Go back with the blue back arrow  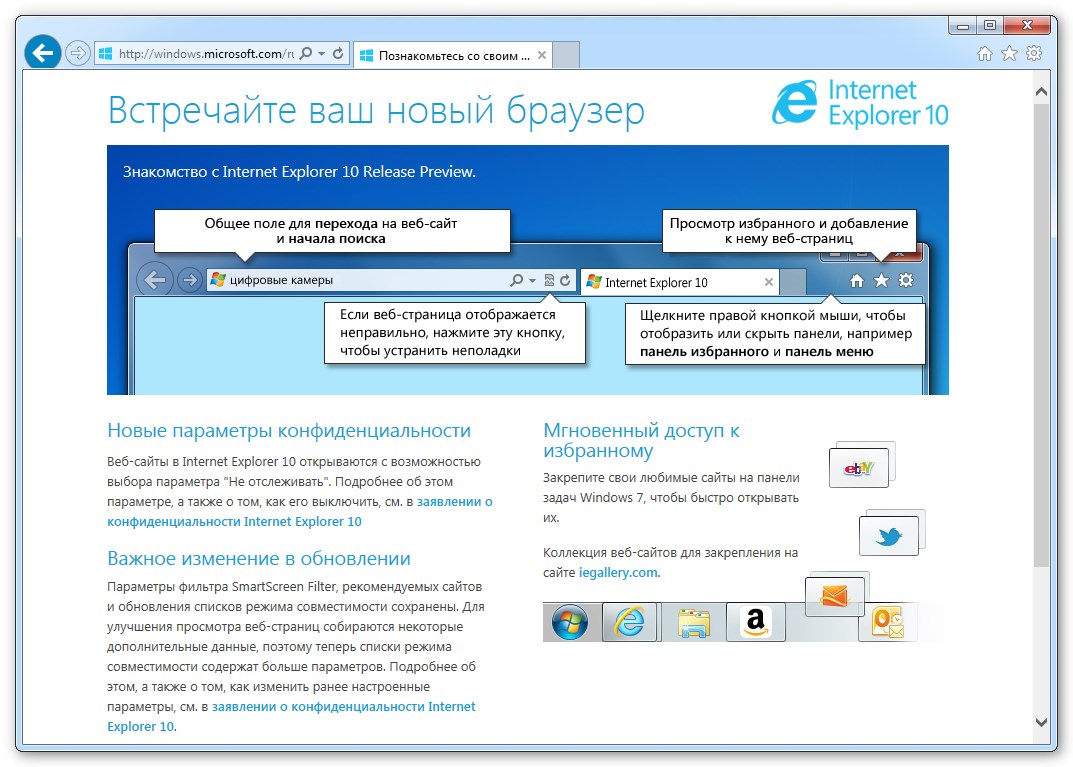42,52
